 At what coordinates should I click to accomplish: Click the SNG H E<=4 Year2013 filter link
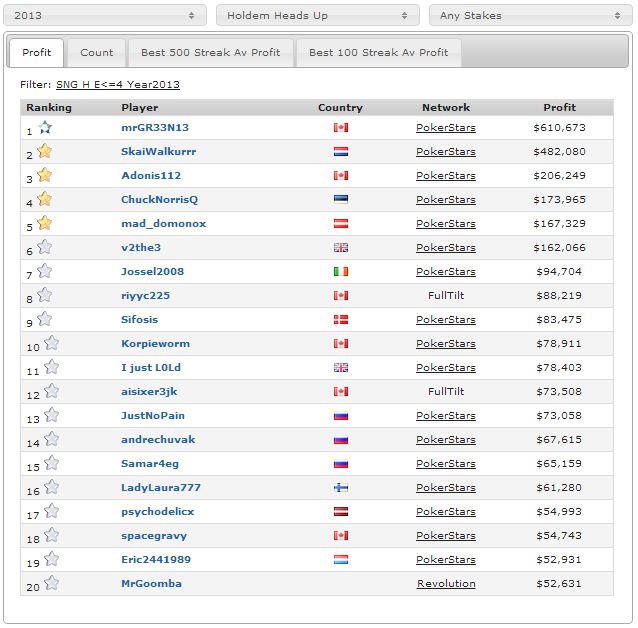(x=118, y=84)
